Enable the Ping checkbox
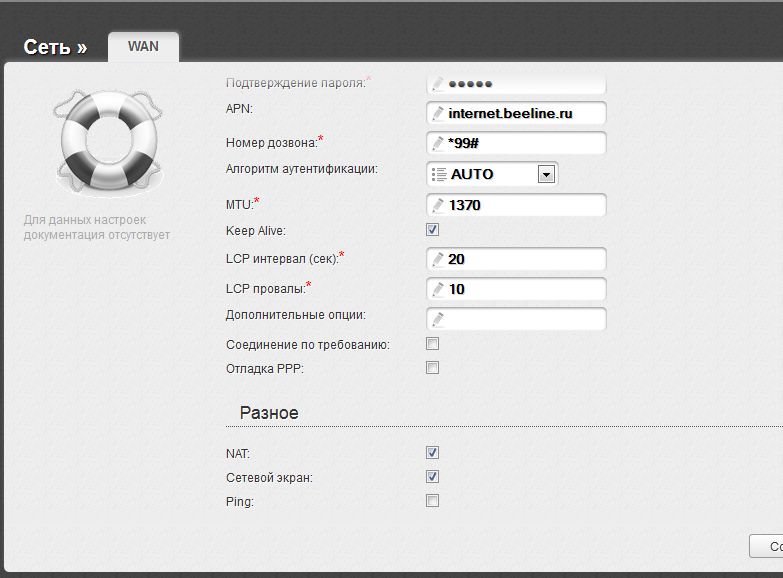The image size is (783, 578). [x=432, y=501]
